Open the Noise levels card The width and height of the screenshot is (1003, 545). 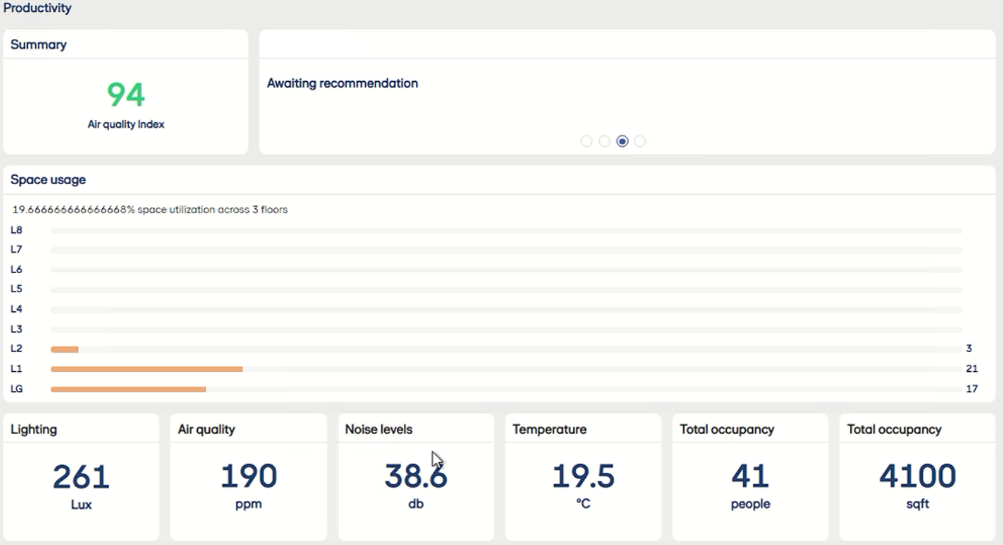tap(415, 477)
